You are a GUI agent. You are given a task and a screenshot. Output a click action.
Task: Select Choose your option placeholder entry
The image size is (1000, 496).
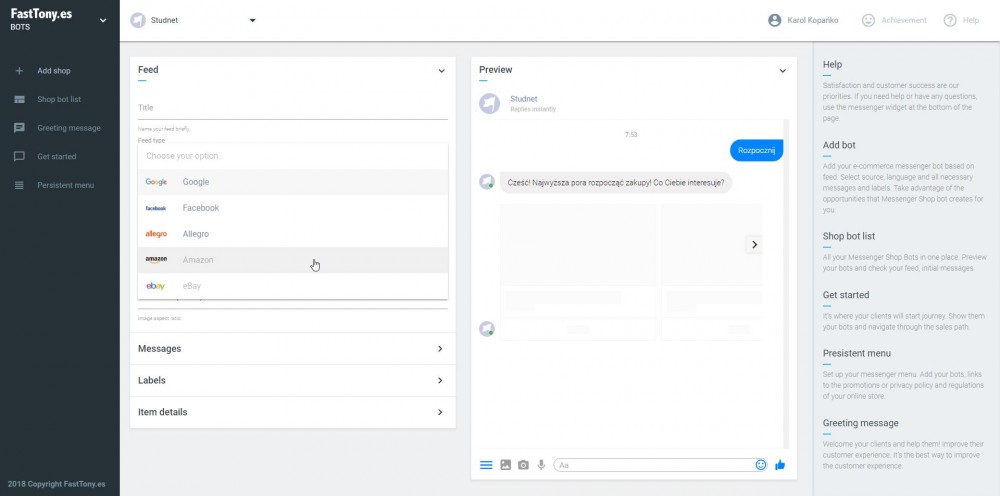tap(293, 156)
